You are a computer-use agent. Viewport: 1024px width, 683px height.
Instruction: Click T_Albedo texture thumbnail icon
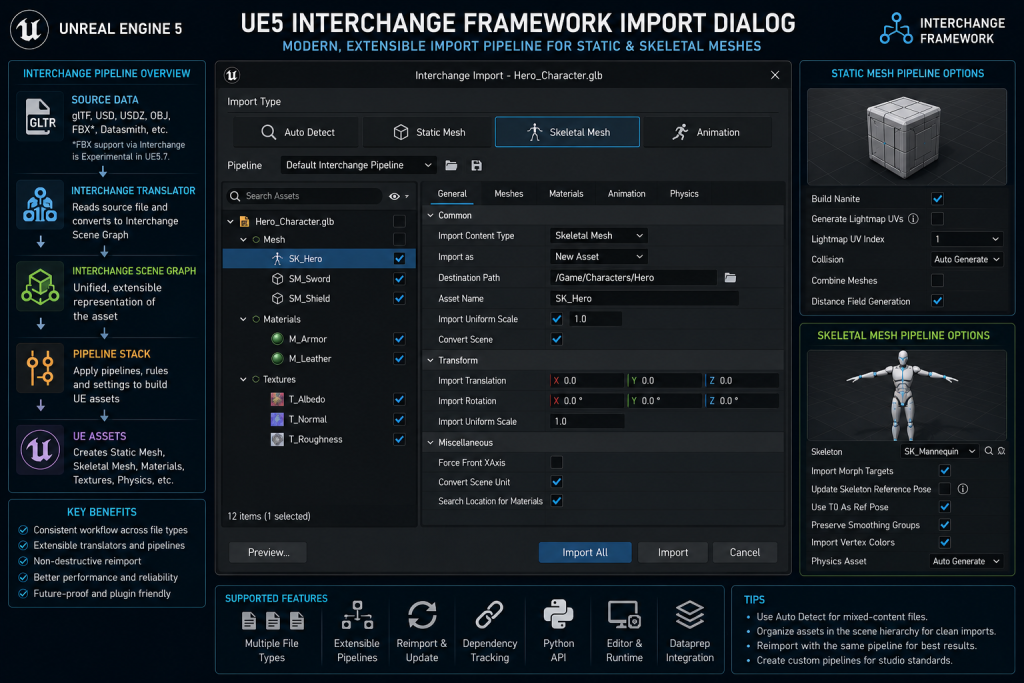point(277,399)
